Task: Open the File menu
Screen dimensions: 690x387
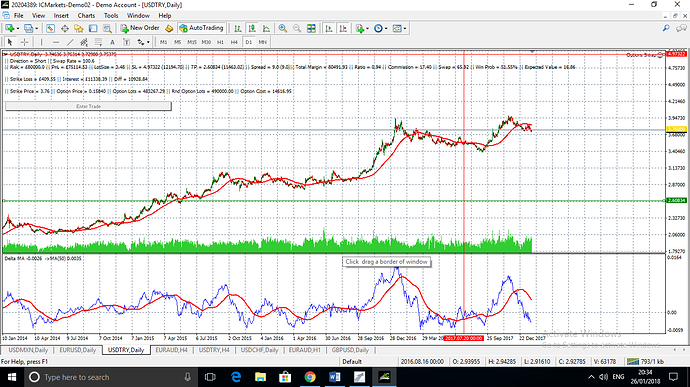Action: pyautogui.click(x=18, y=15)
